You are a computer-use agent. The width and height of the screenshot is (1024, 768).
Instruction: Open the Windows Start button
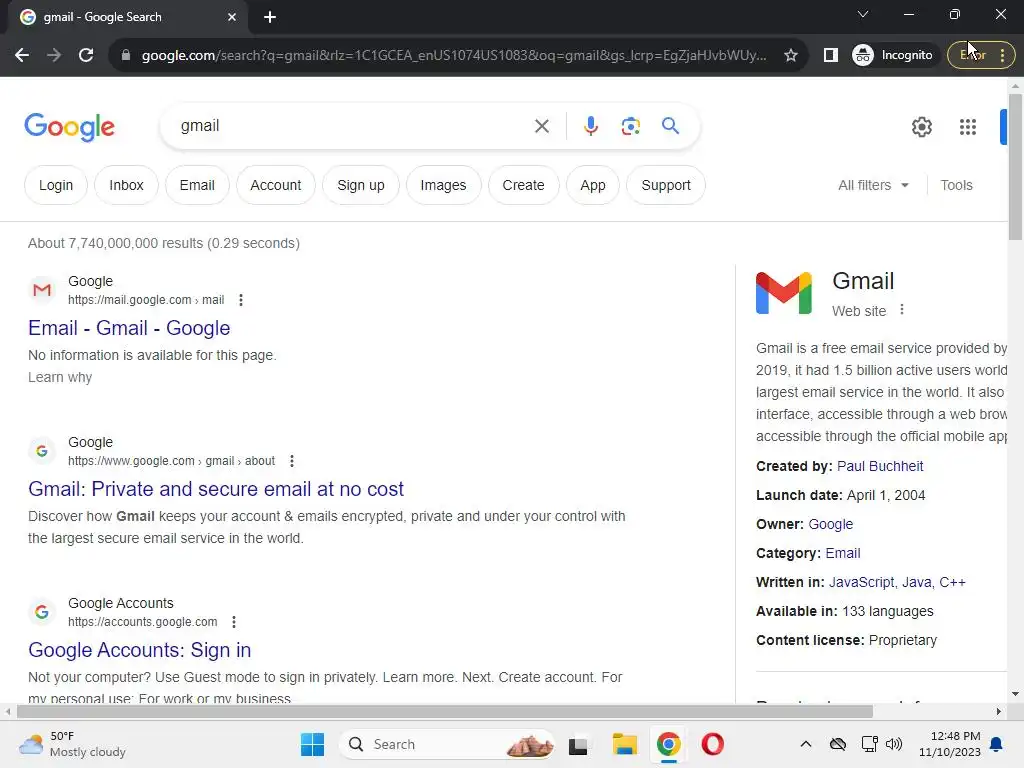pos(312,744)
